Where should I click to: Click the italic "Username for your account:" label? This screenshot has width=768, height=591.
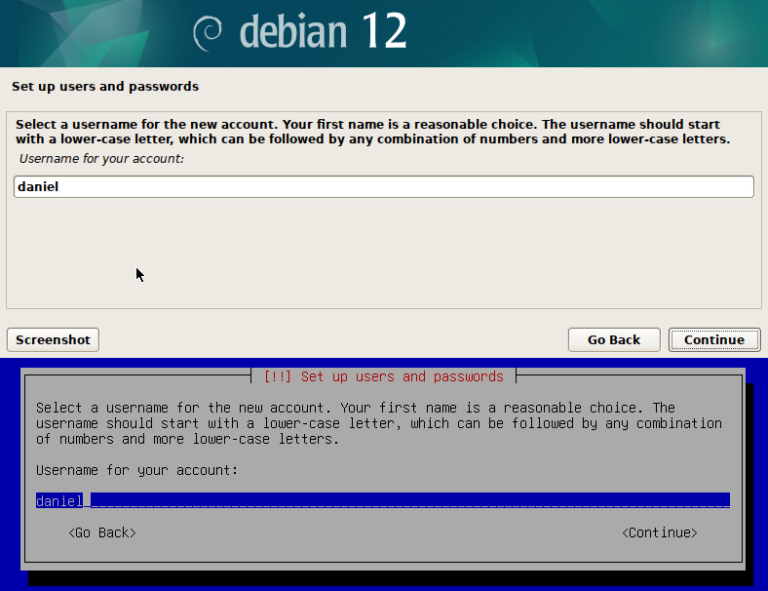[101, 159]
